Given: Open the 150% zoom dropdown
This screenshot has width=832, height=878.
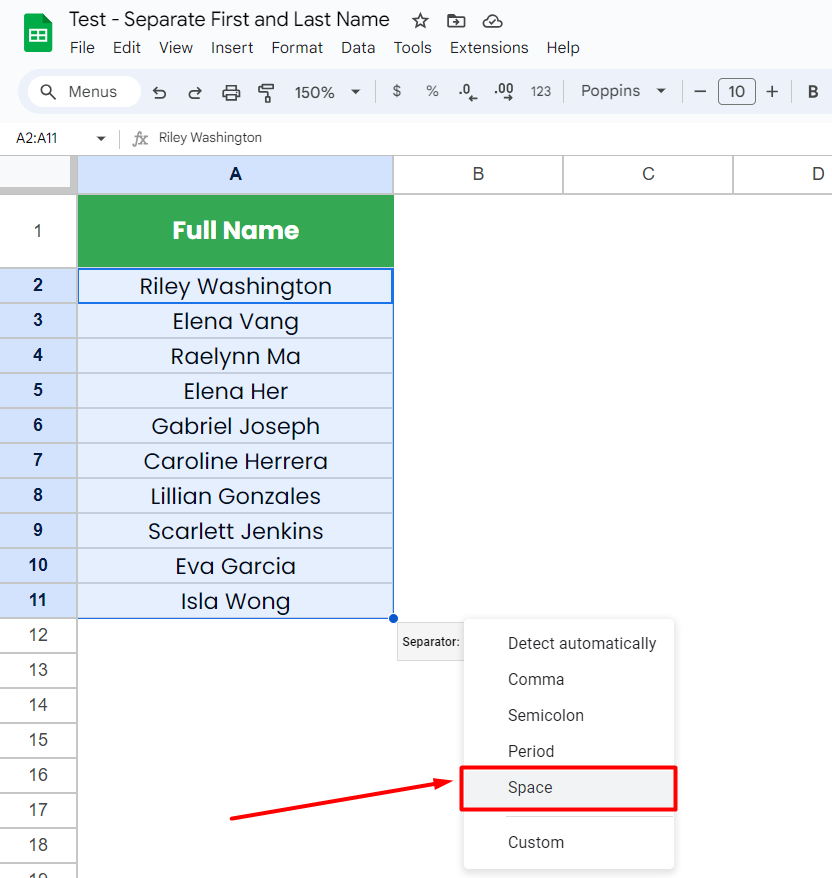Looking at the screenshot, I should point(327,92).
